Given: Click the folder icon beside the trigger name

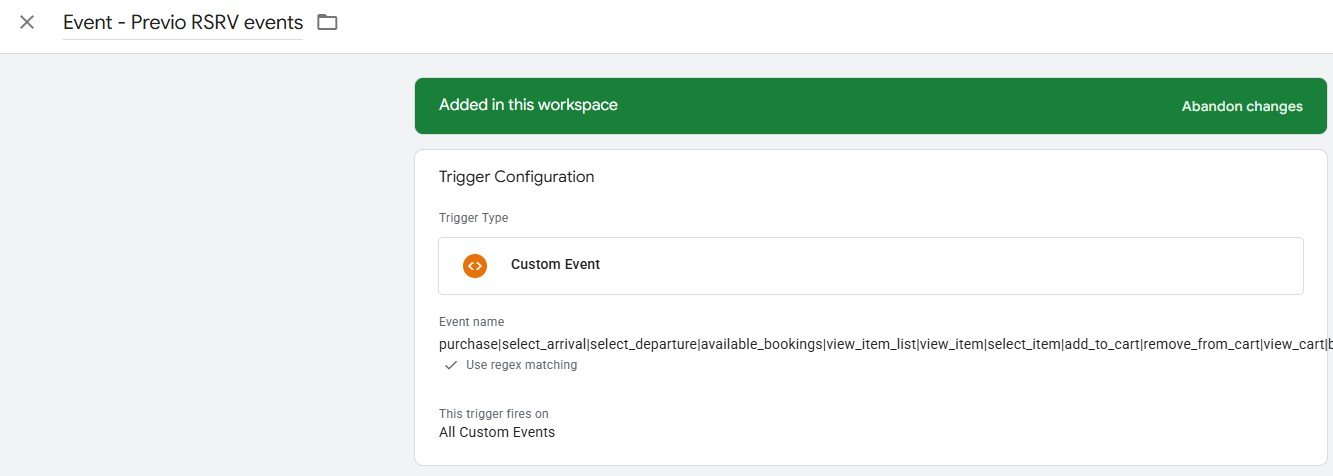Looking at the screenshot, I should pos(327,22).
